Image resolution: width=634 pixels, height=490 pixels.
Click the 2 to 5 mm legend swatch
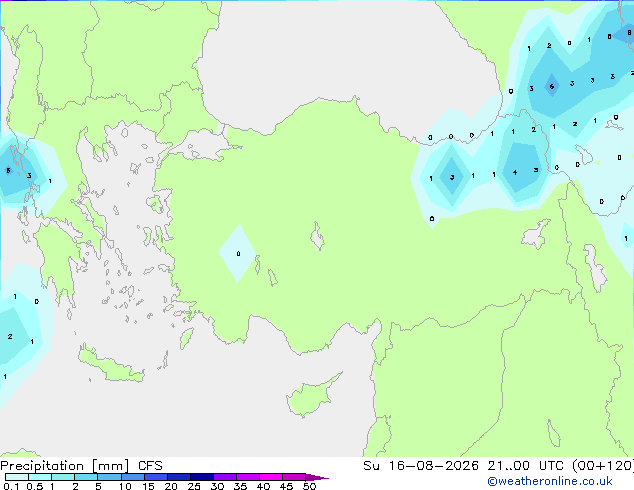point(86,477)
